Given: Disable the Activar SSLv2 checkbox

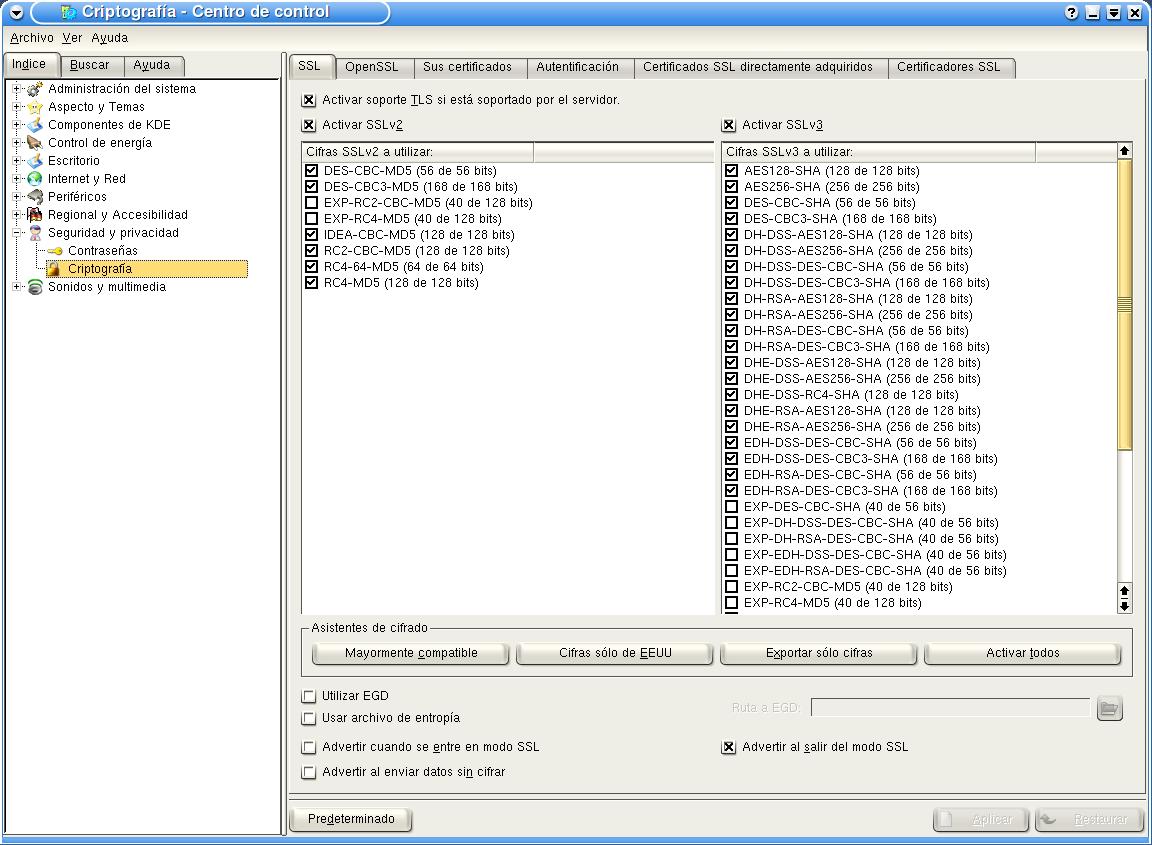Looking at the screenshot, I should coord(309,126).
